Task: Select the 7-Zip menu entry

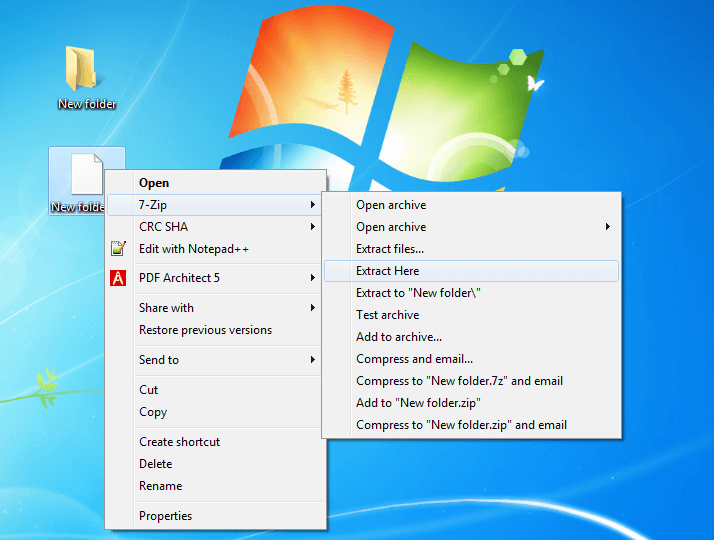Action: pyautogui.click(x=216, y=205)
